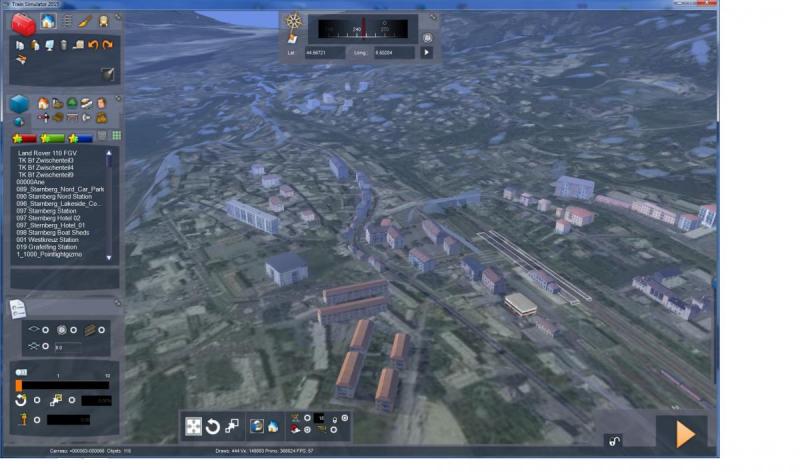800x472 pixels.
Task: Filter by track-side sign category
Action: click(43, 118)
